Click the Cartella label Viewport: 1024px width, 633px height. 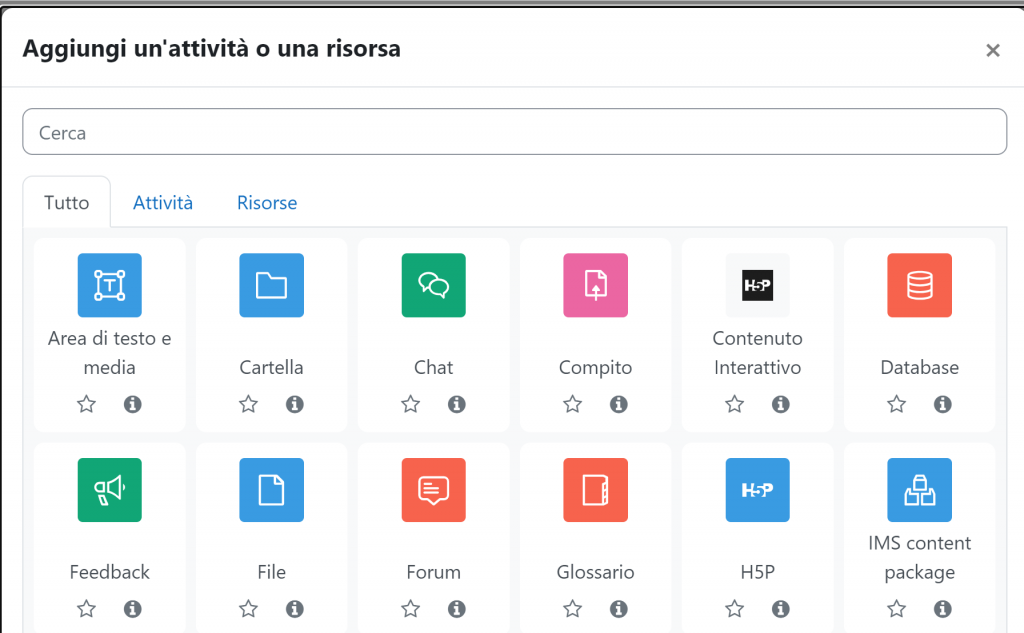tap(272, 367)
